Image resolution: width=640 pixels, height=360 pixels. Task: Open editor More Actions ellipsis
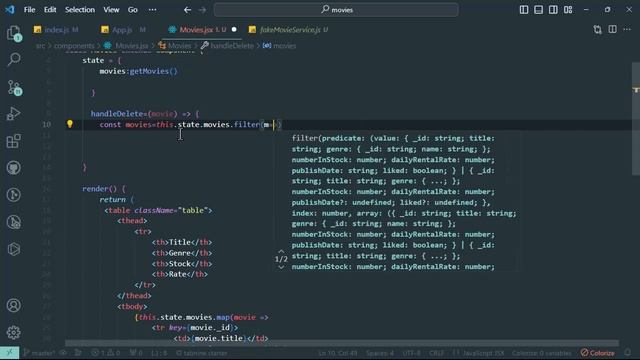[x=627, y=29]
